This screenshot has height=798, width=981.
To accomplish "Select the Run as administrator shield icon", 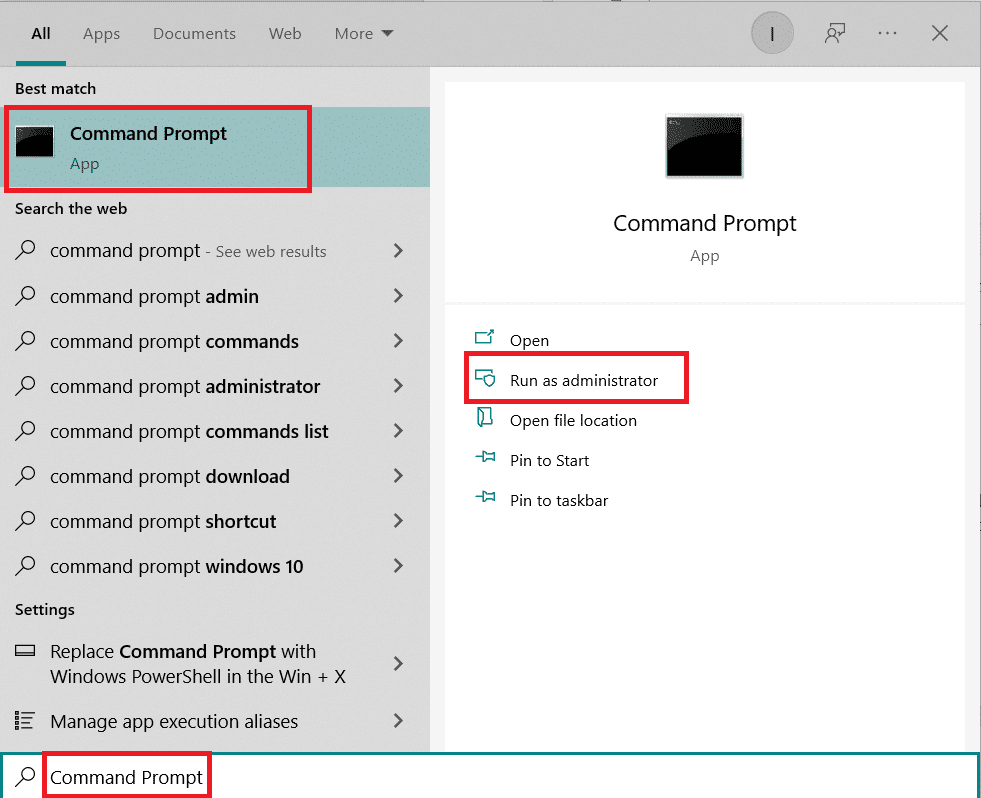I will pyautogui.click(x=487, y=379).
